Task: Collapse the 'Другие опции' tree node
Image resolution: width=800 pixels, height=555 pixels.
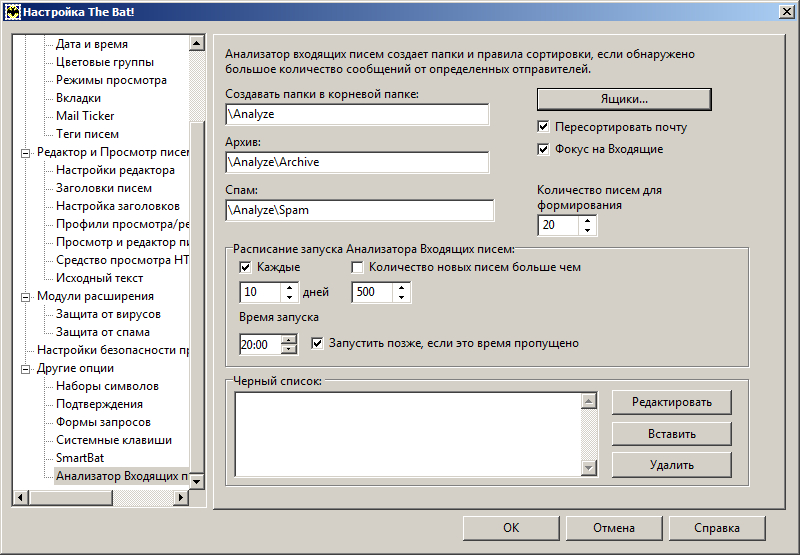Action: click(x=26, y=368)
